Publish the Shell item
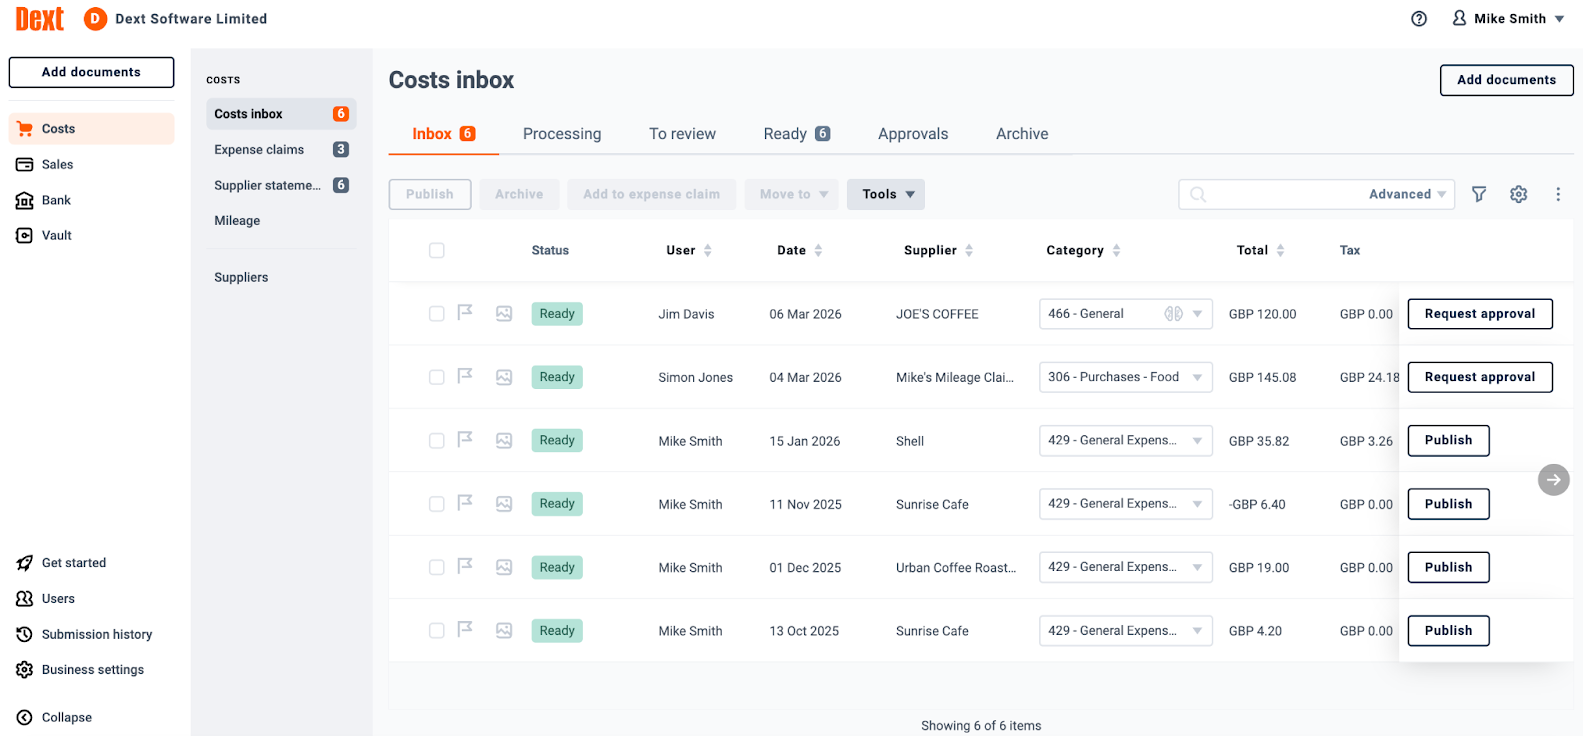Screen dimensions: 1583x736 (1448, 440)
